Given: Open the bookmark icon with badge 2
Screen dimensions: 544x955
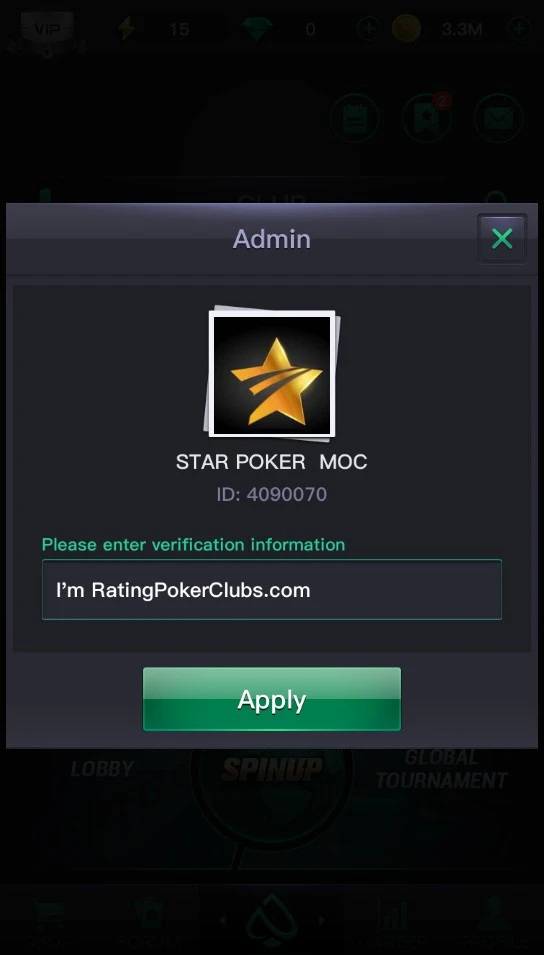Looking at the screenshot, I should tap(426, 118).
